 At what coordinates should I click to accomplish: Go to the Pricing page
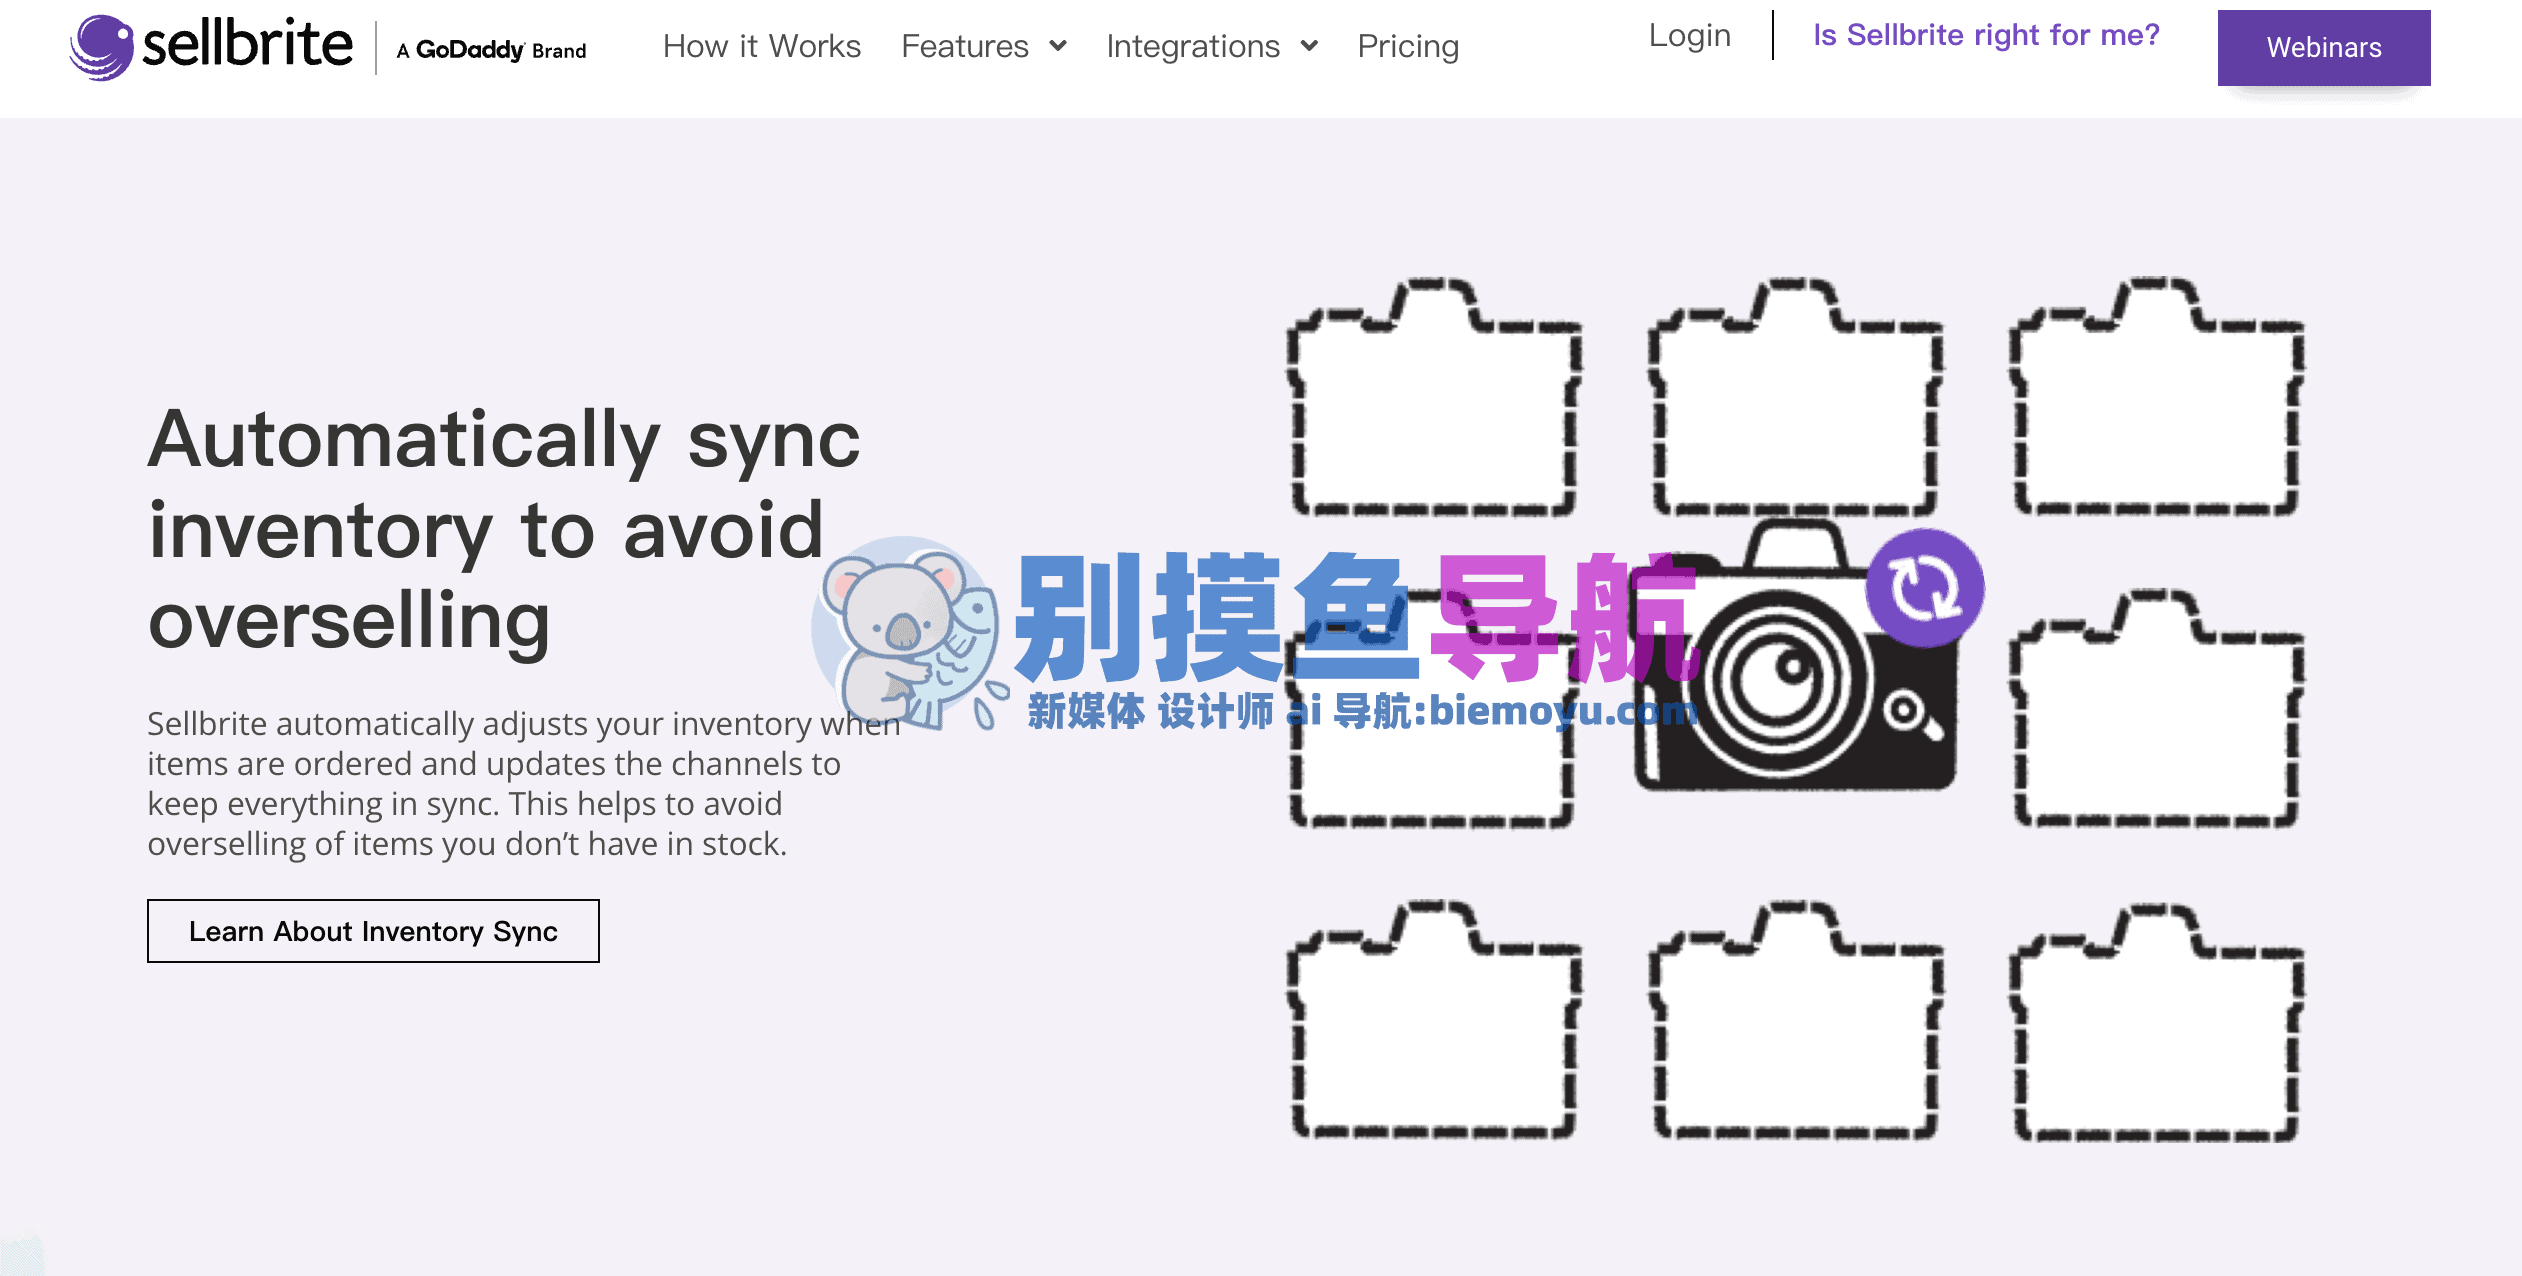pos(1408,46)
